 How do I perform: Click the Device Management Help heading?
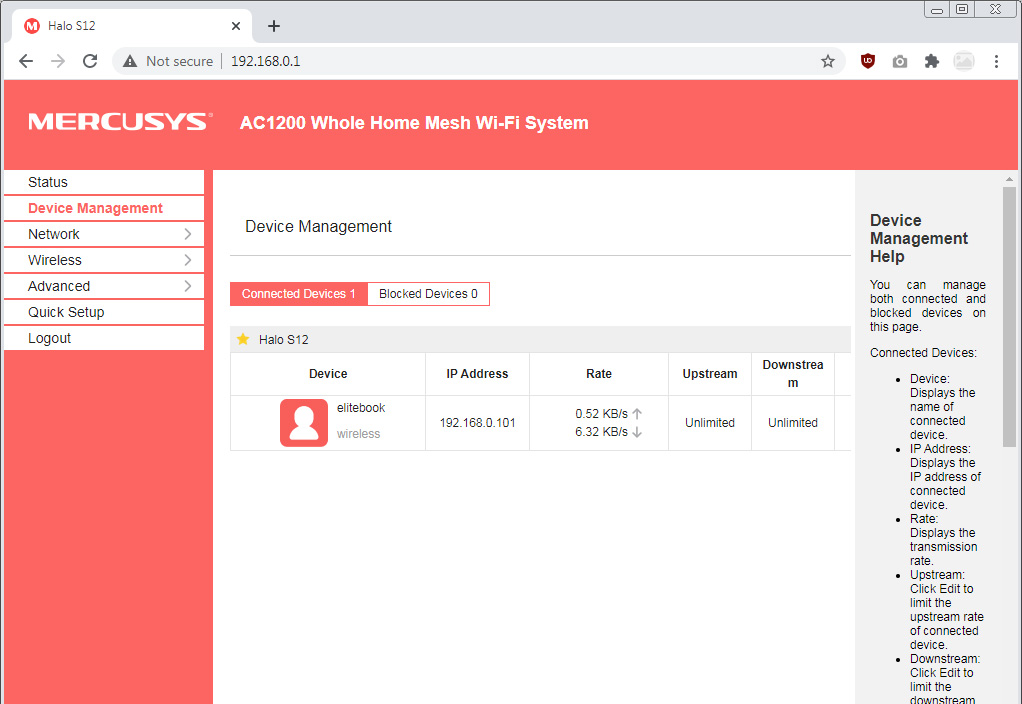click(919, 239)
